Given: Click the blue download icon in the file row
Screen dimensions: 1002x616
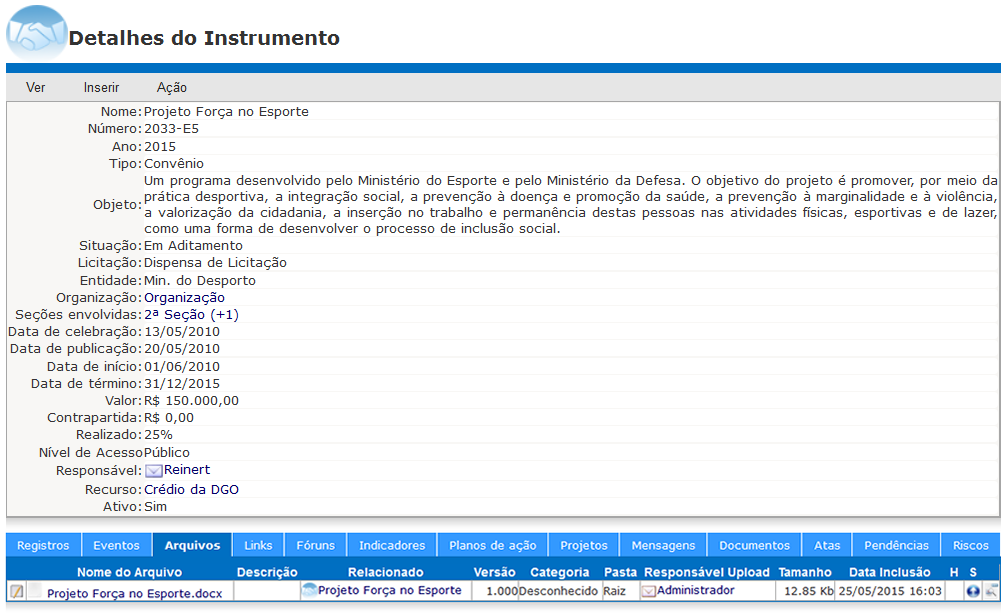Looking at the screenshot, I should (x=973, y=591).
